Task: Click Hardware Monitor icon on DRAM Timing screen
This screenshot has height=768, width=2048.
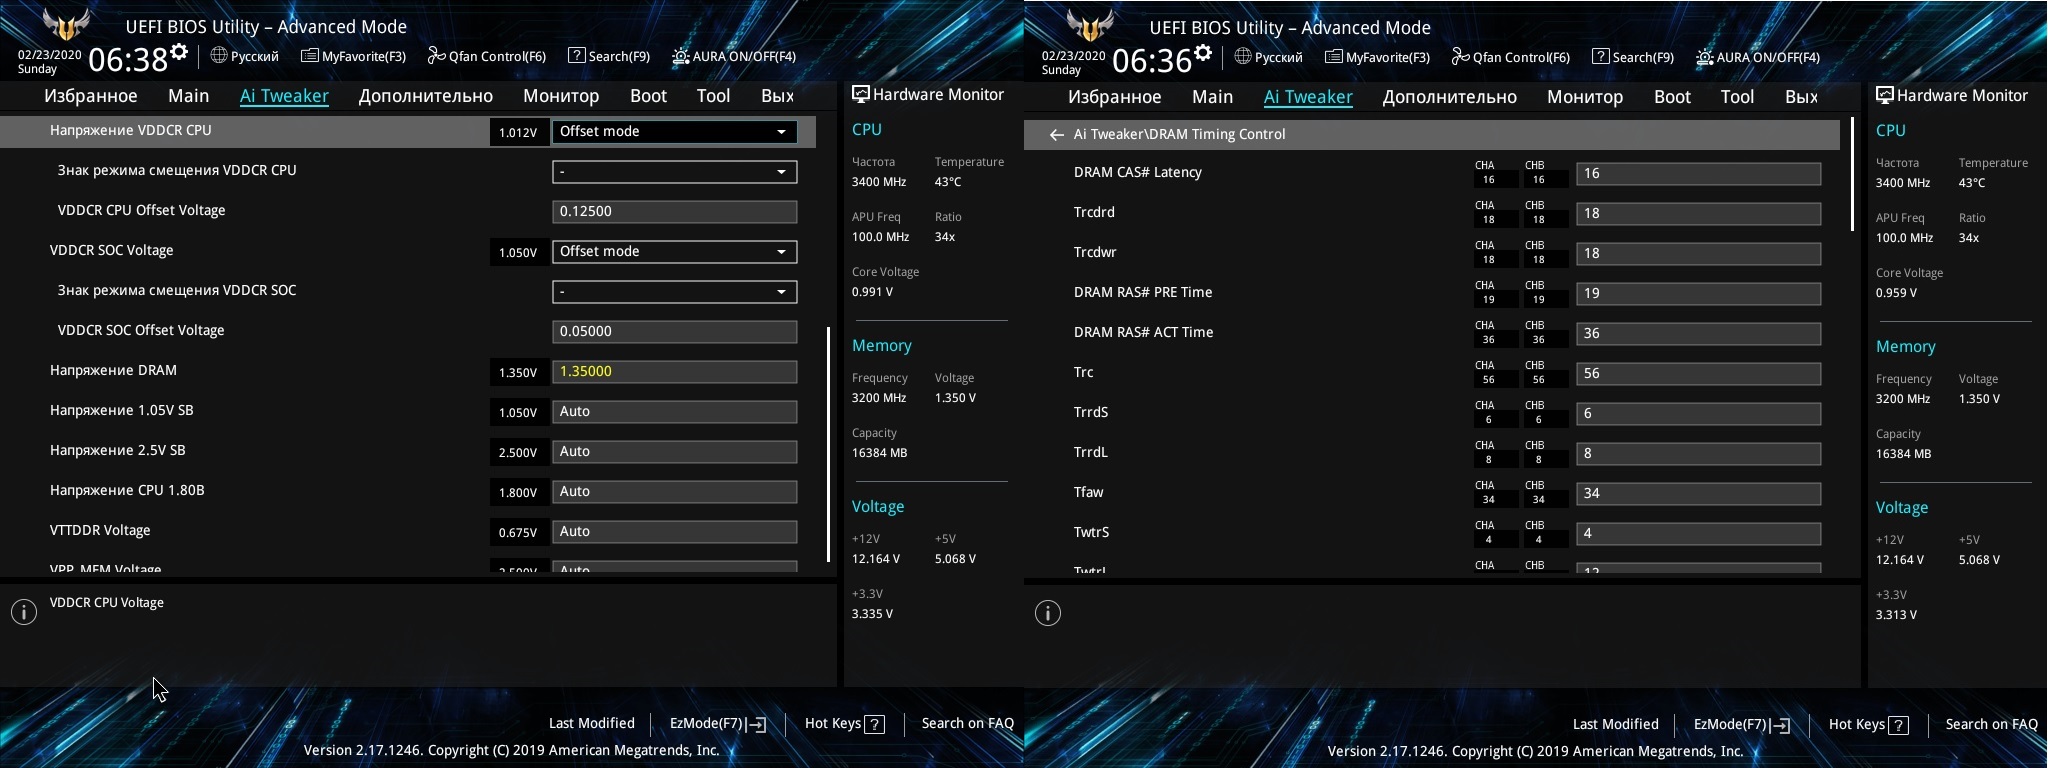Action: point(1884,95)
